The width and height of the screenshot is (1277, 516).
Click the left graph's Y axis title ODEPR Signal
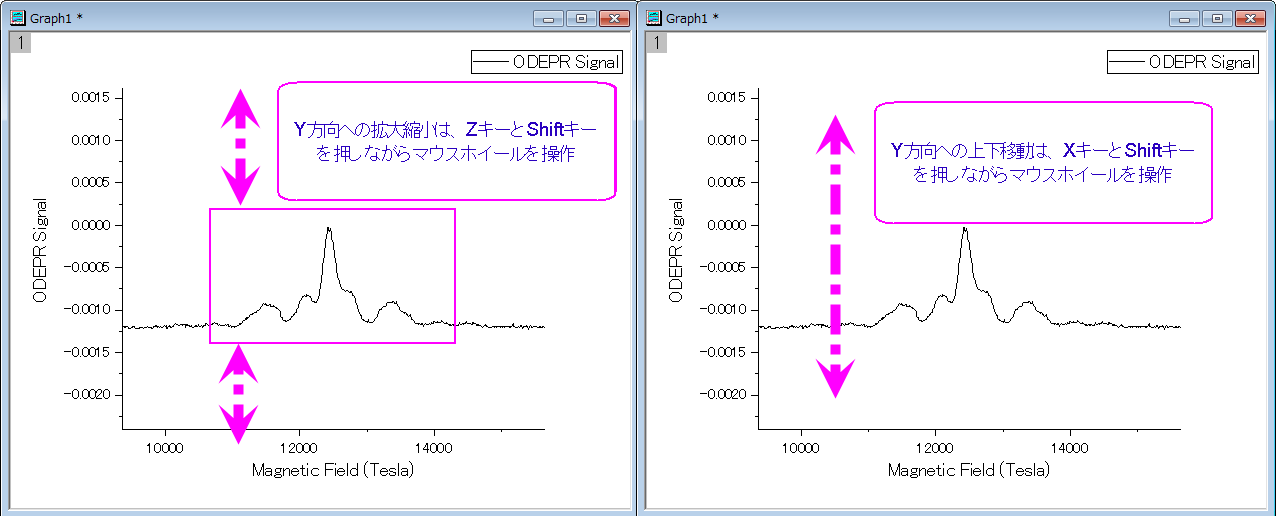pos(40,249)
